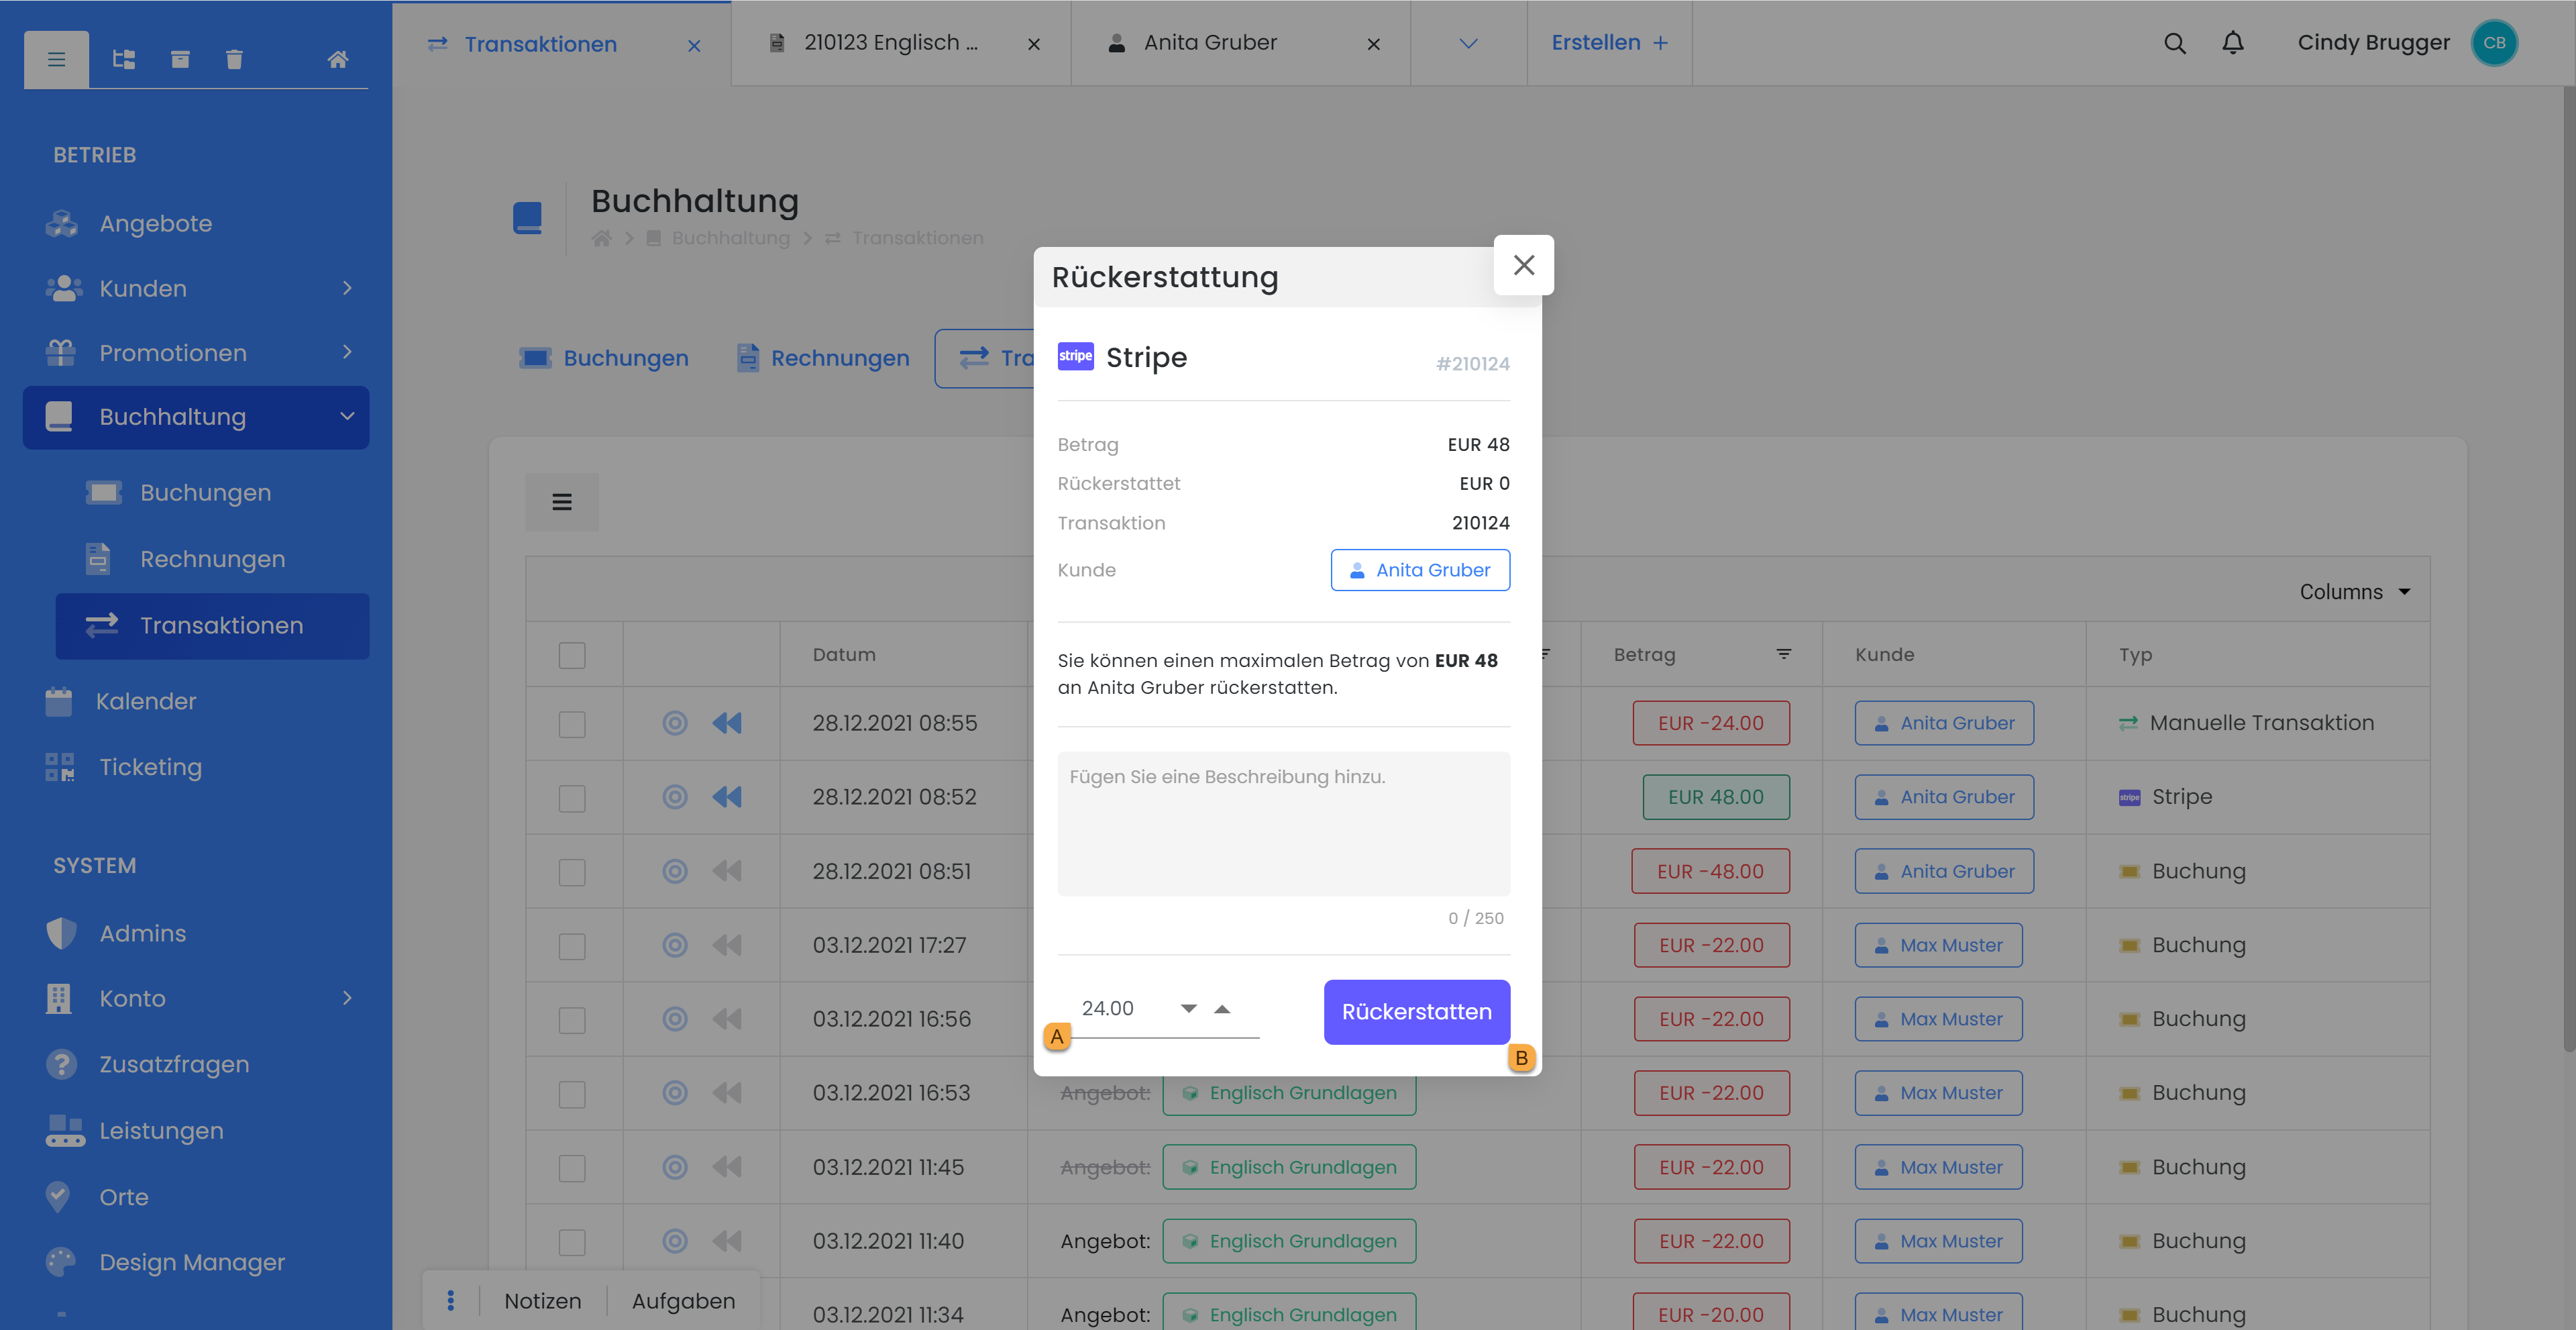Increase refund amount with up arrow

[1222, 1009]
